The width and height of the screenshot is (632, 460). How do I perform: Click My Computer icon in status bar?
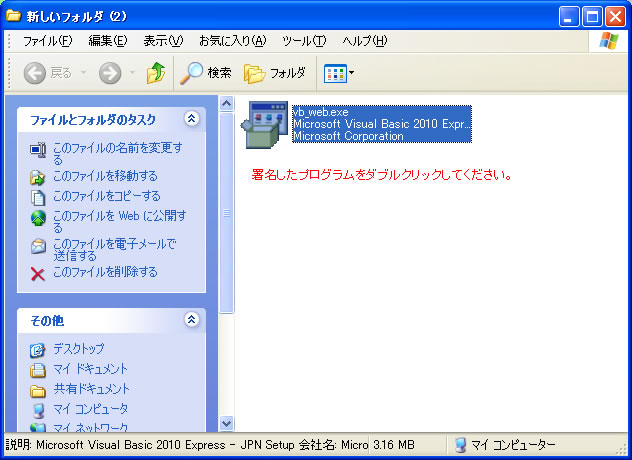(460, 445)
